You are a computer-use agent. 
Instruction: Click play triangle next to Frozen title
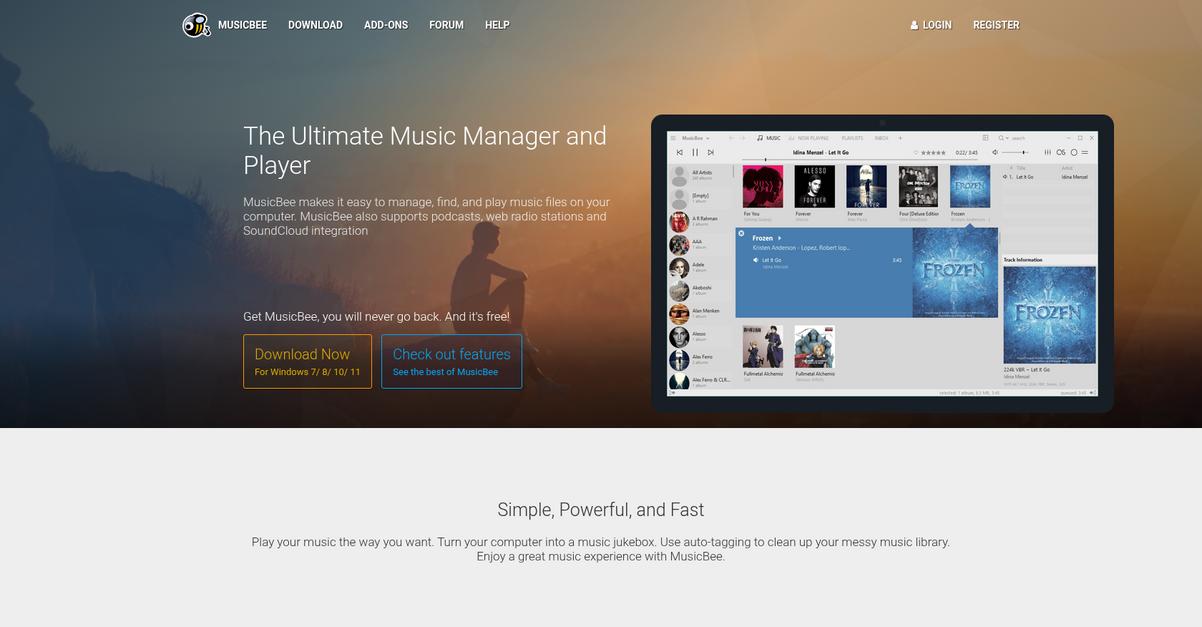pos(779,238)
